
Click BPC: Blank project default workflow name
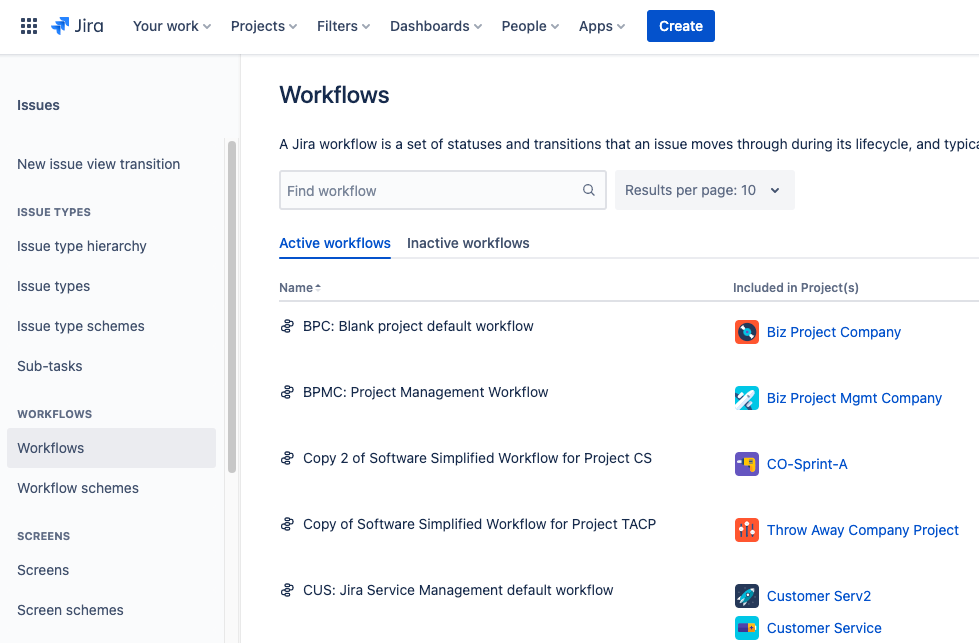(x=418, y=326)
